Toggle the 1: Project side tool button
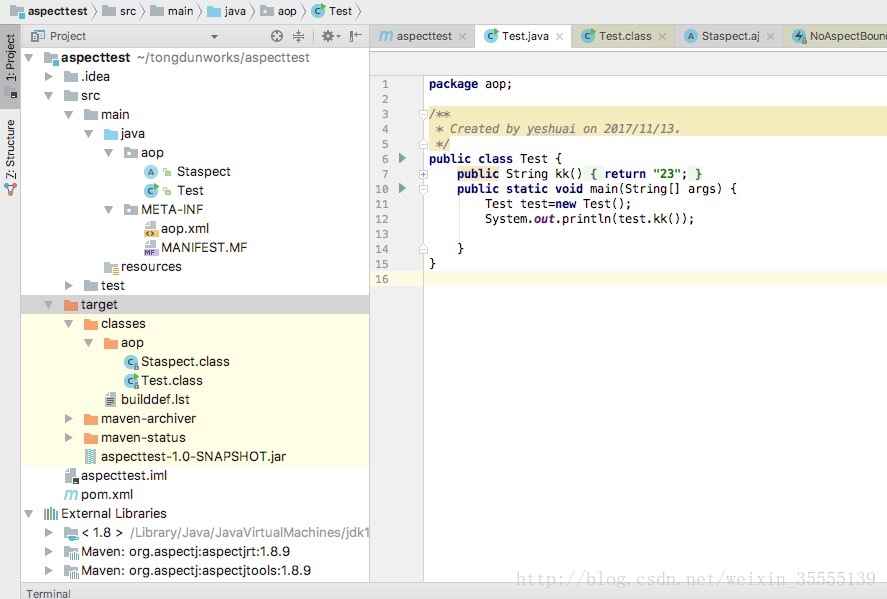 point(10,65)
